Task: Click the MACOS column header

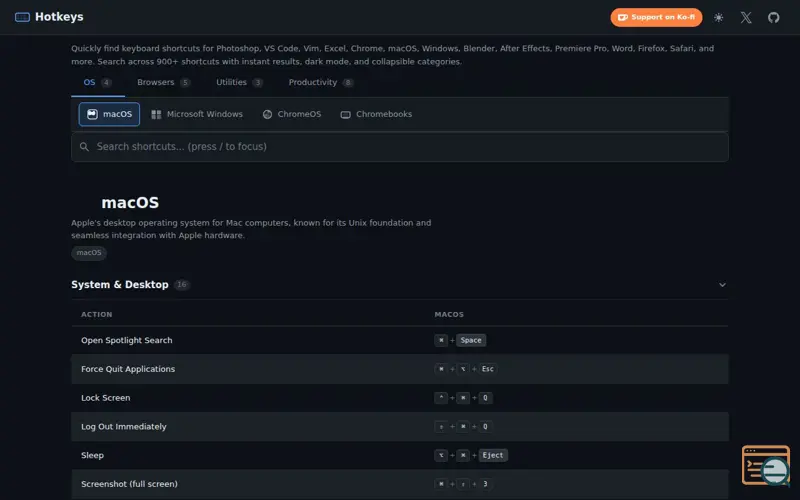Action: [x=449, y=314]
